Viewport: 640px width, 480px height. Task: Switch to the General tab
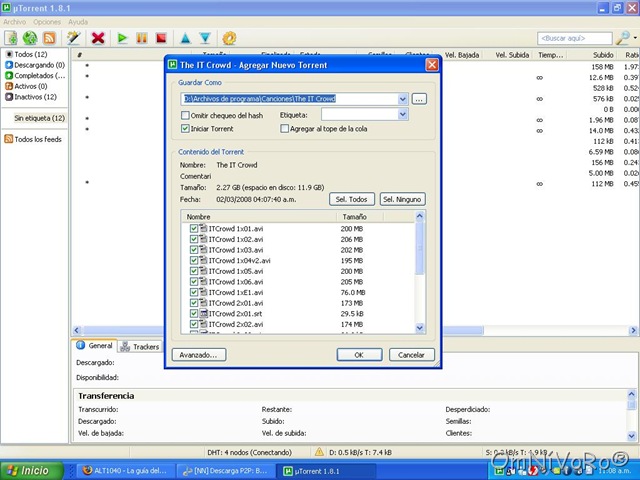[x=95, y=346]
